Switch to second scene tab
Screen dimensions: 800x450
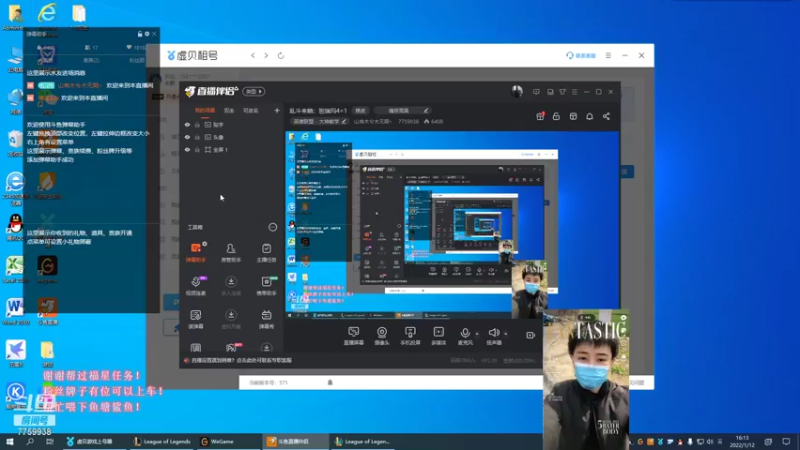point(229,110)
